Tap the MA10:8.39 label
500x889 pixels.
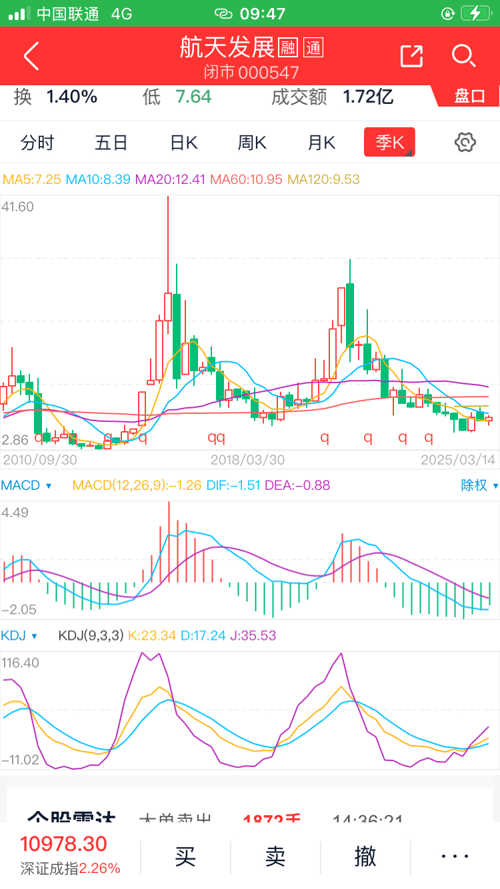click(98, 180)
